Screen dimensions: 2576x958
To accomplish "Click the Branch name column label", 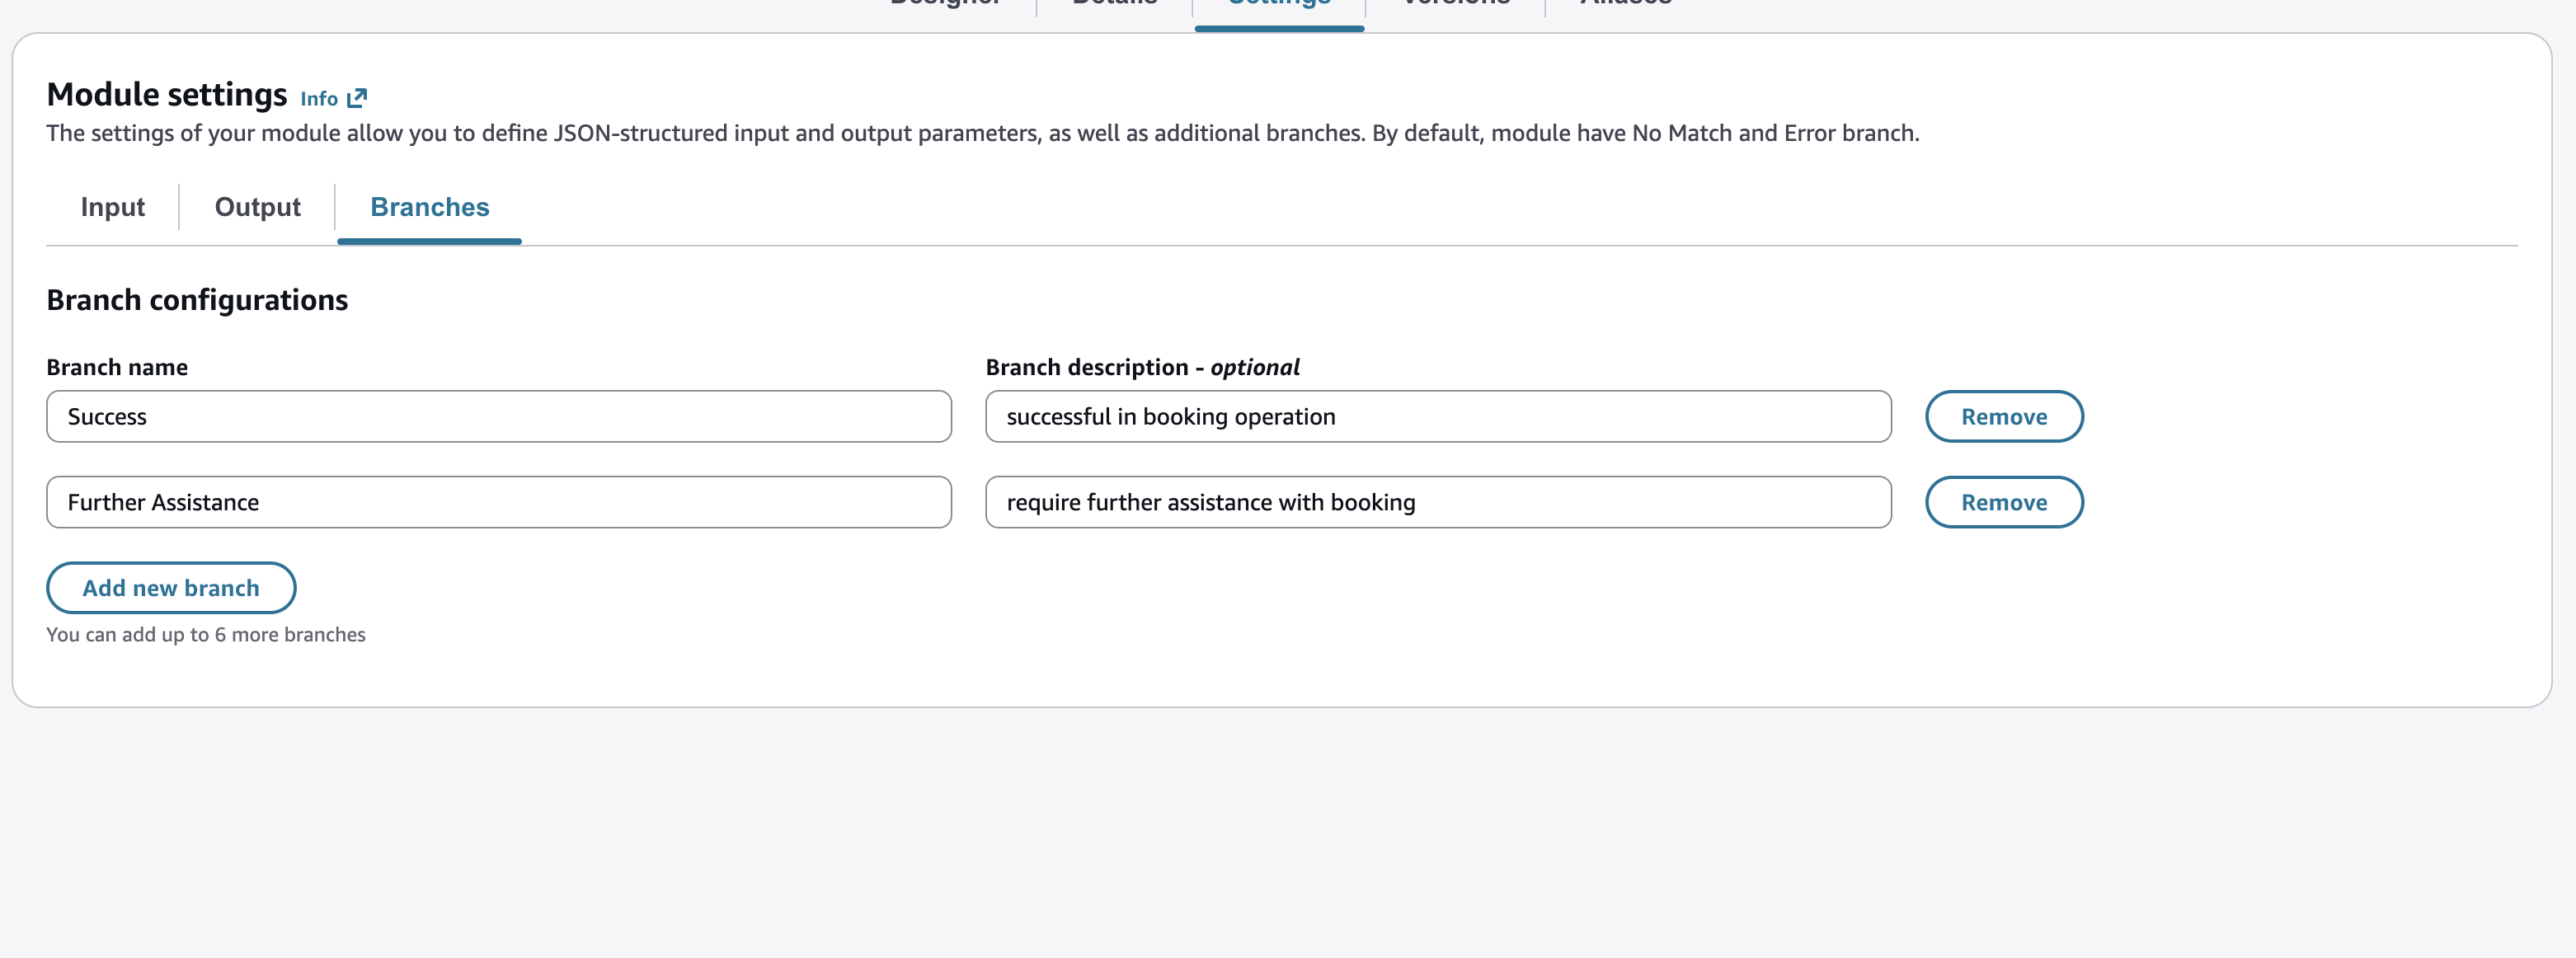I will pos(117,367).
